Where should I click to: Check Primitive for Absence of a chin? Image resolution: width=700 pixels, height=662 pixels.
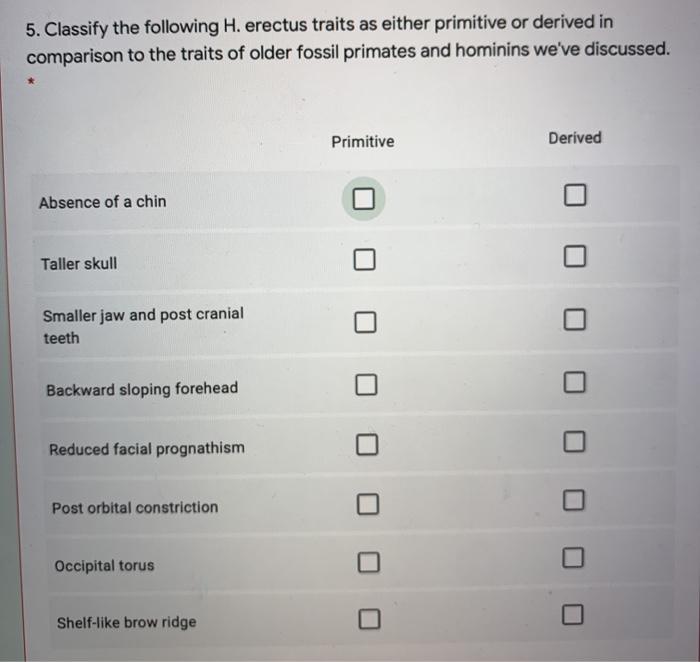[363, 199]
